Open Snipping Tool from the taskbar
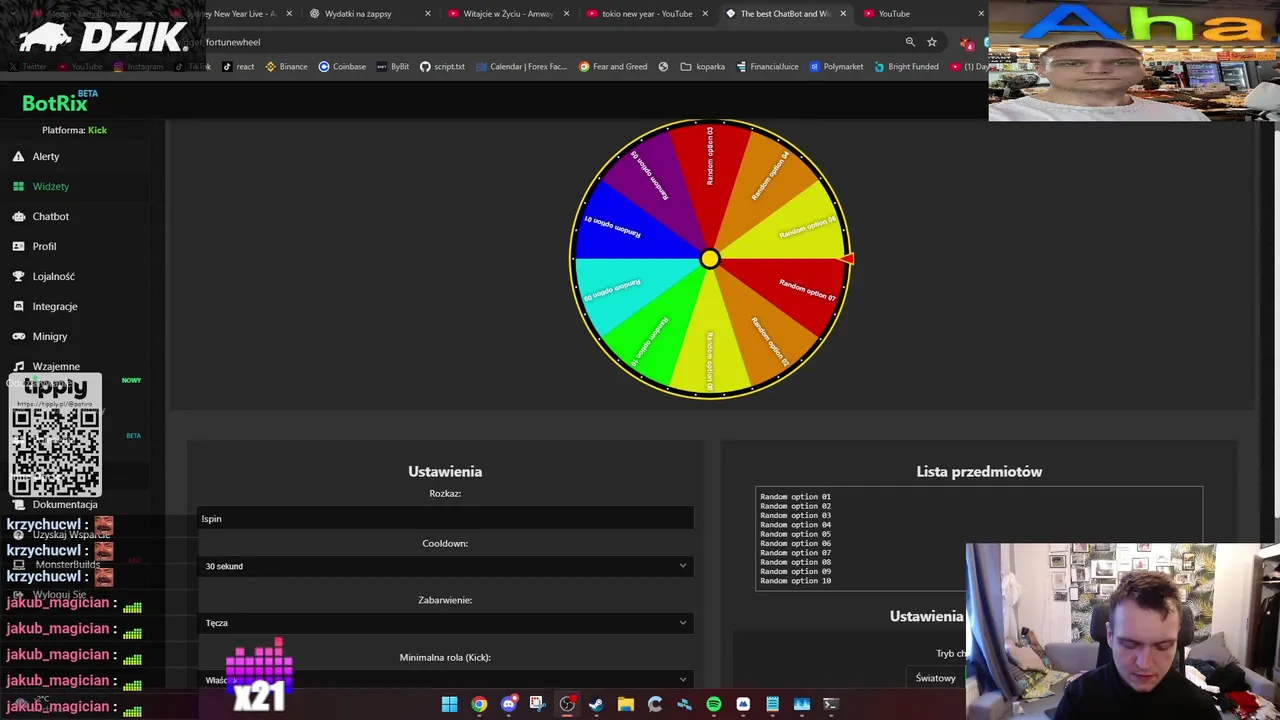 click(x=537, y=704)
